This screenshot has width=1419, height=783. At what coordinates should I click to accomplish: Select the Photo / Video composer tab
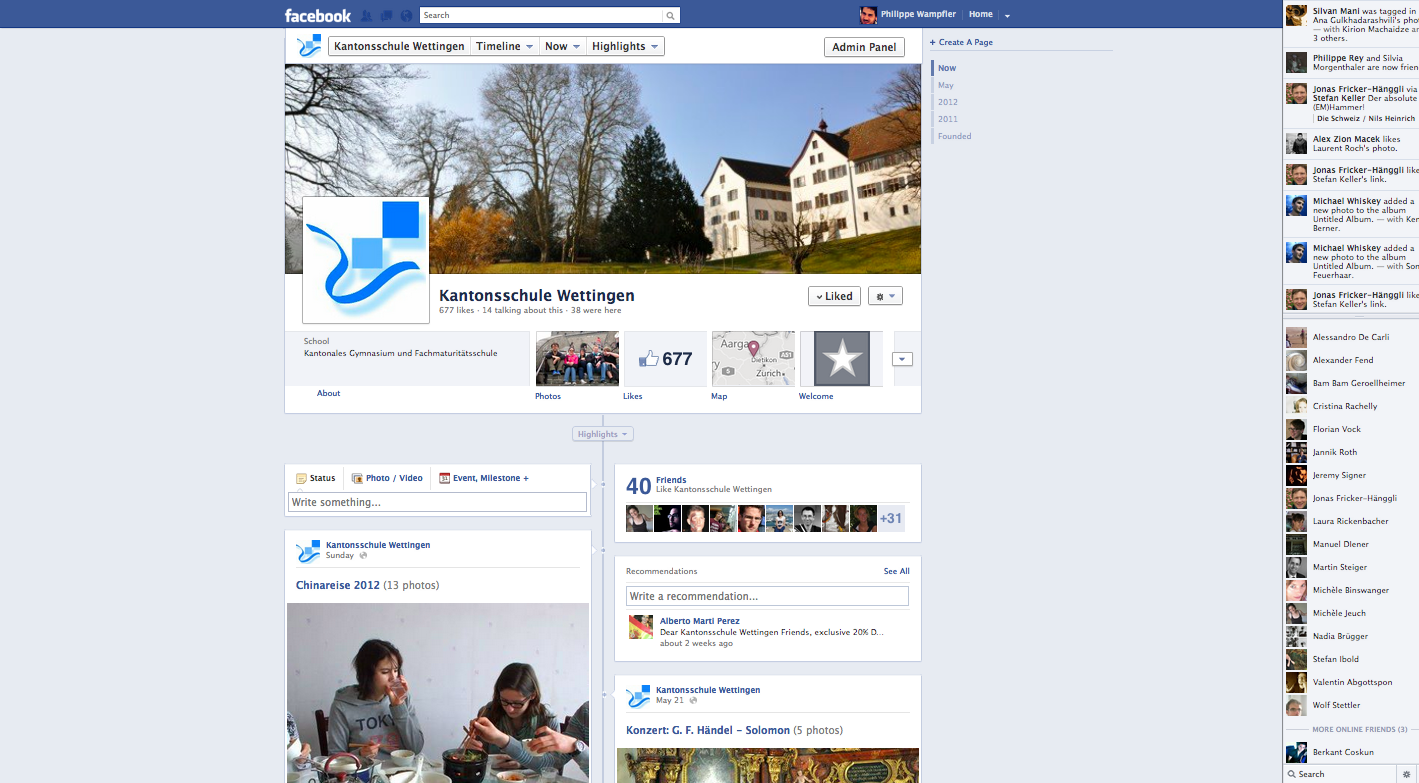pos(387,478)
